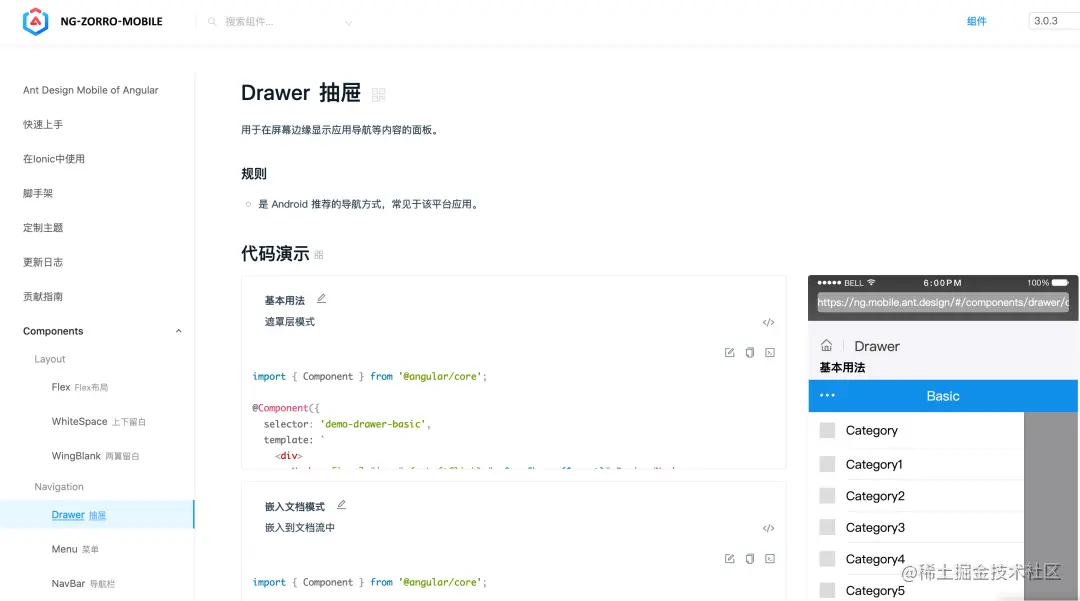Image resolution: width=1080 pixels, height=601 pixels.
Task: Open the QR code icon beside Drawer title
Action: click(x=378, y=94)
